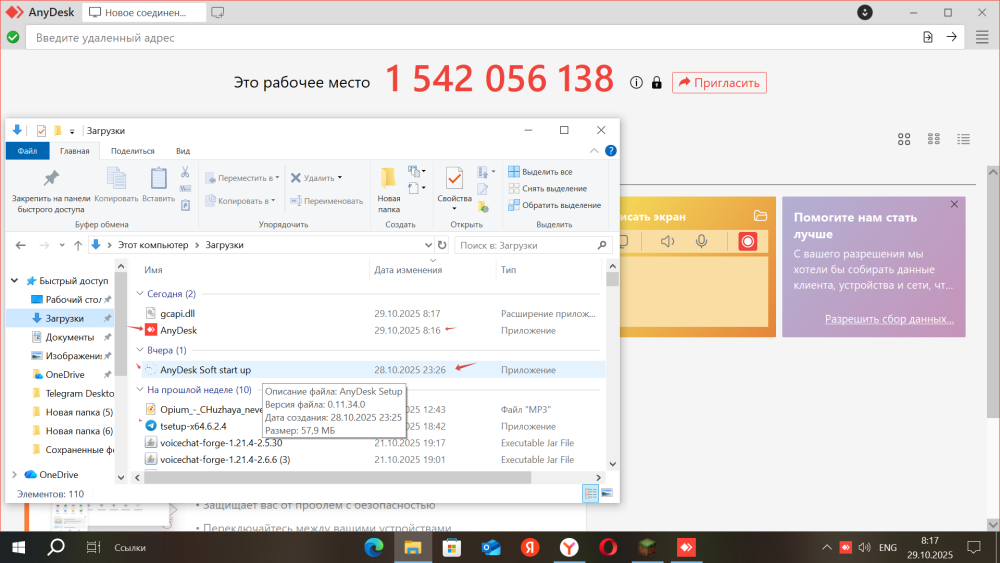Switch to list view in AnyDesk
The height and width of the screenshot is (563, 1000).
[963, 139]
